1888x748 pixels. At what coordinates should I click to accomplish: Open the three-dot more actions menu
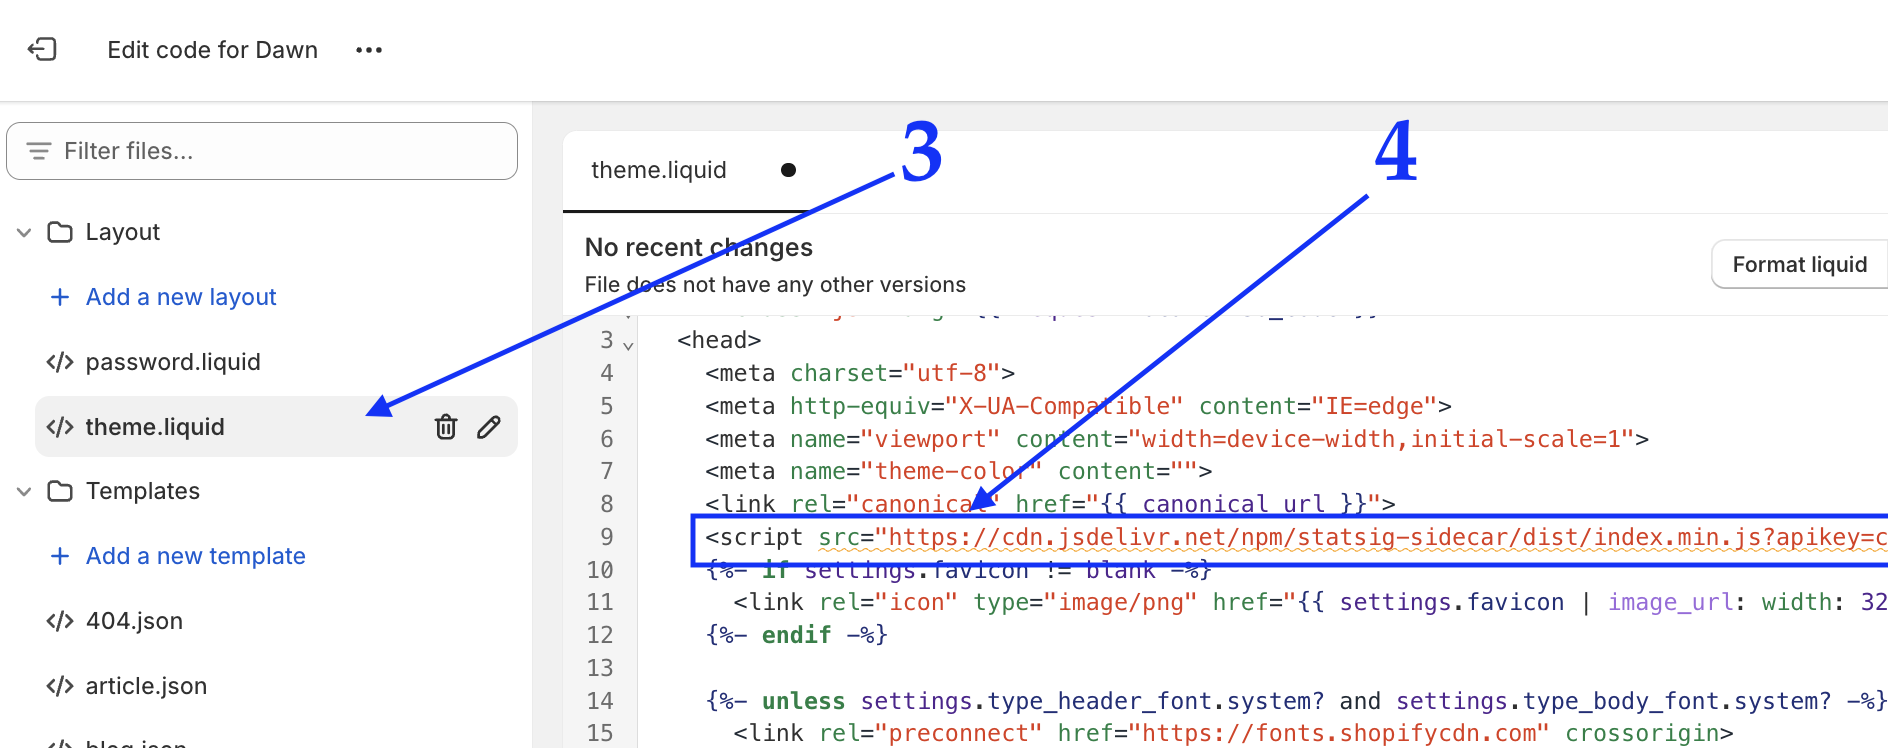369,50
